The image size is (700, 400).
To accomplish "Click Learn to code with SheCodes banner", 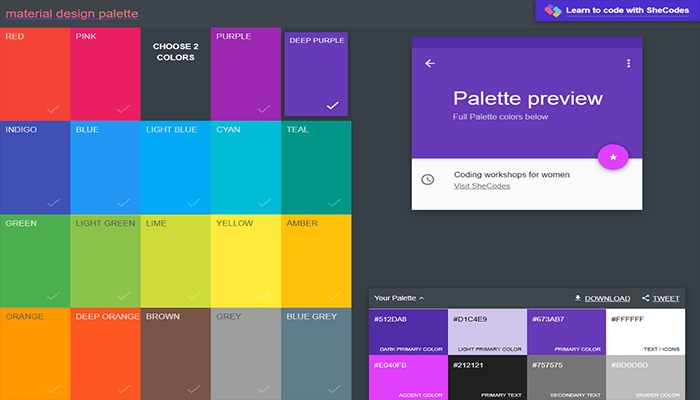I will pos(617,10).
